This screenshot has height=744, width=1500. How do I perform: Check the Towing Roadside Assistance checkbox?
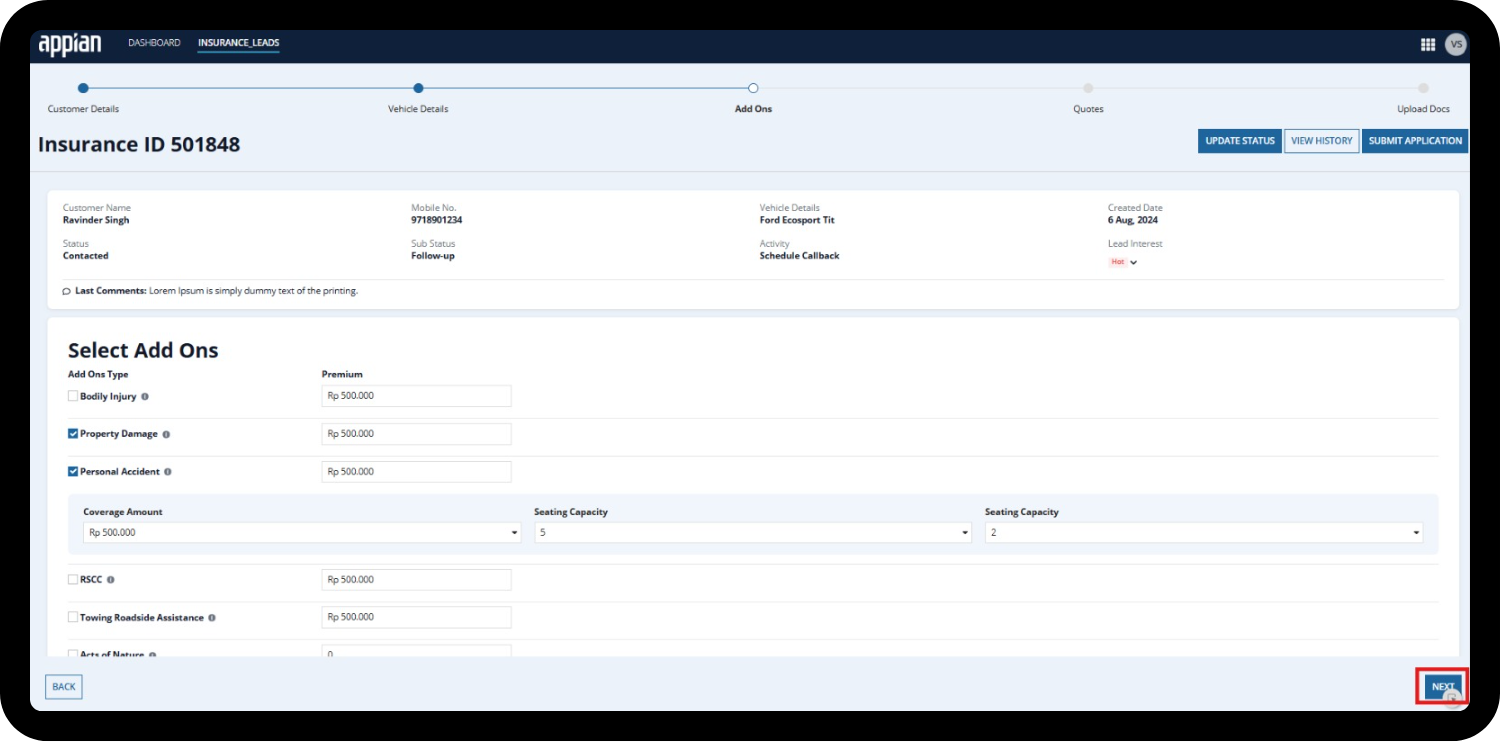pos(73,617)
